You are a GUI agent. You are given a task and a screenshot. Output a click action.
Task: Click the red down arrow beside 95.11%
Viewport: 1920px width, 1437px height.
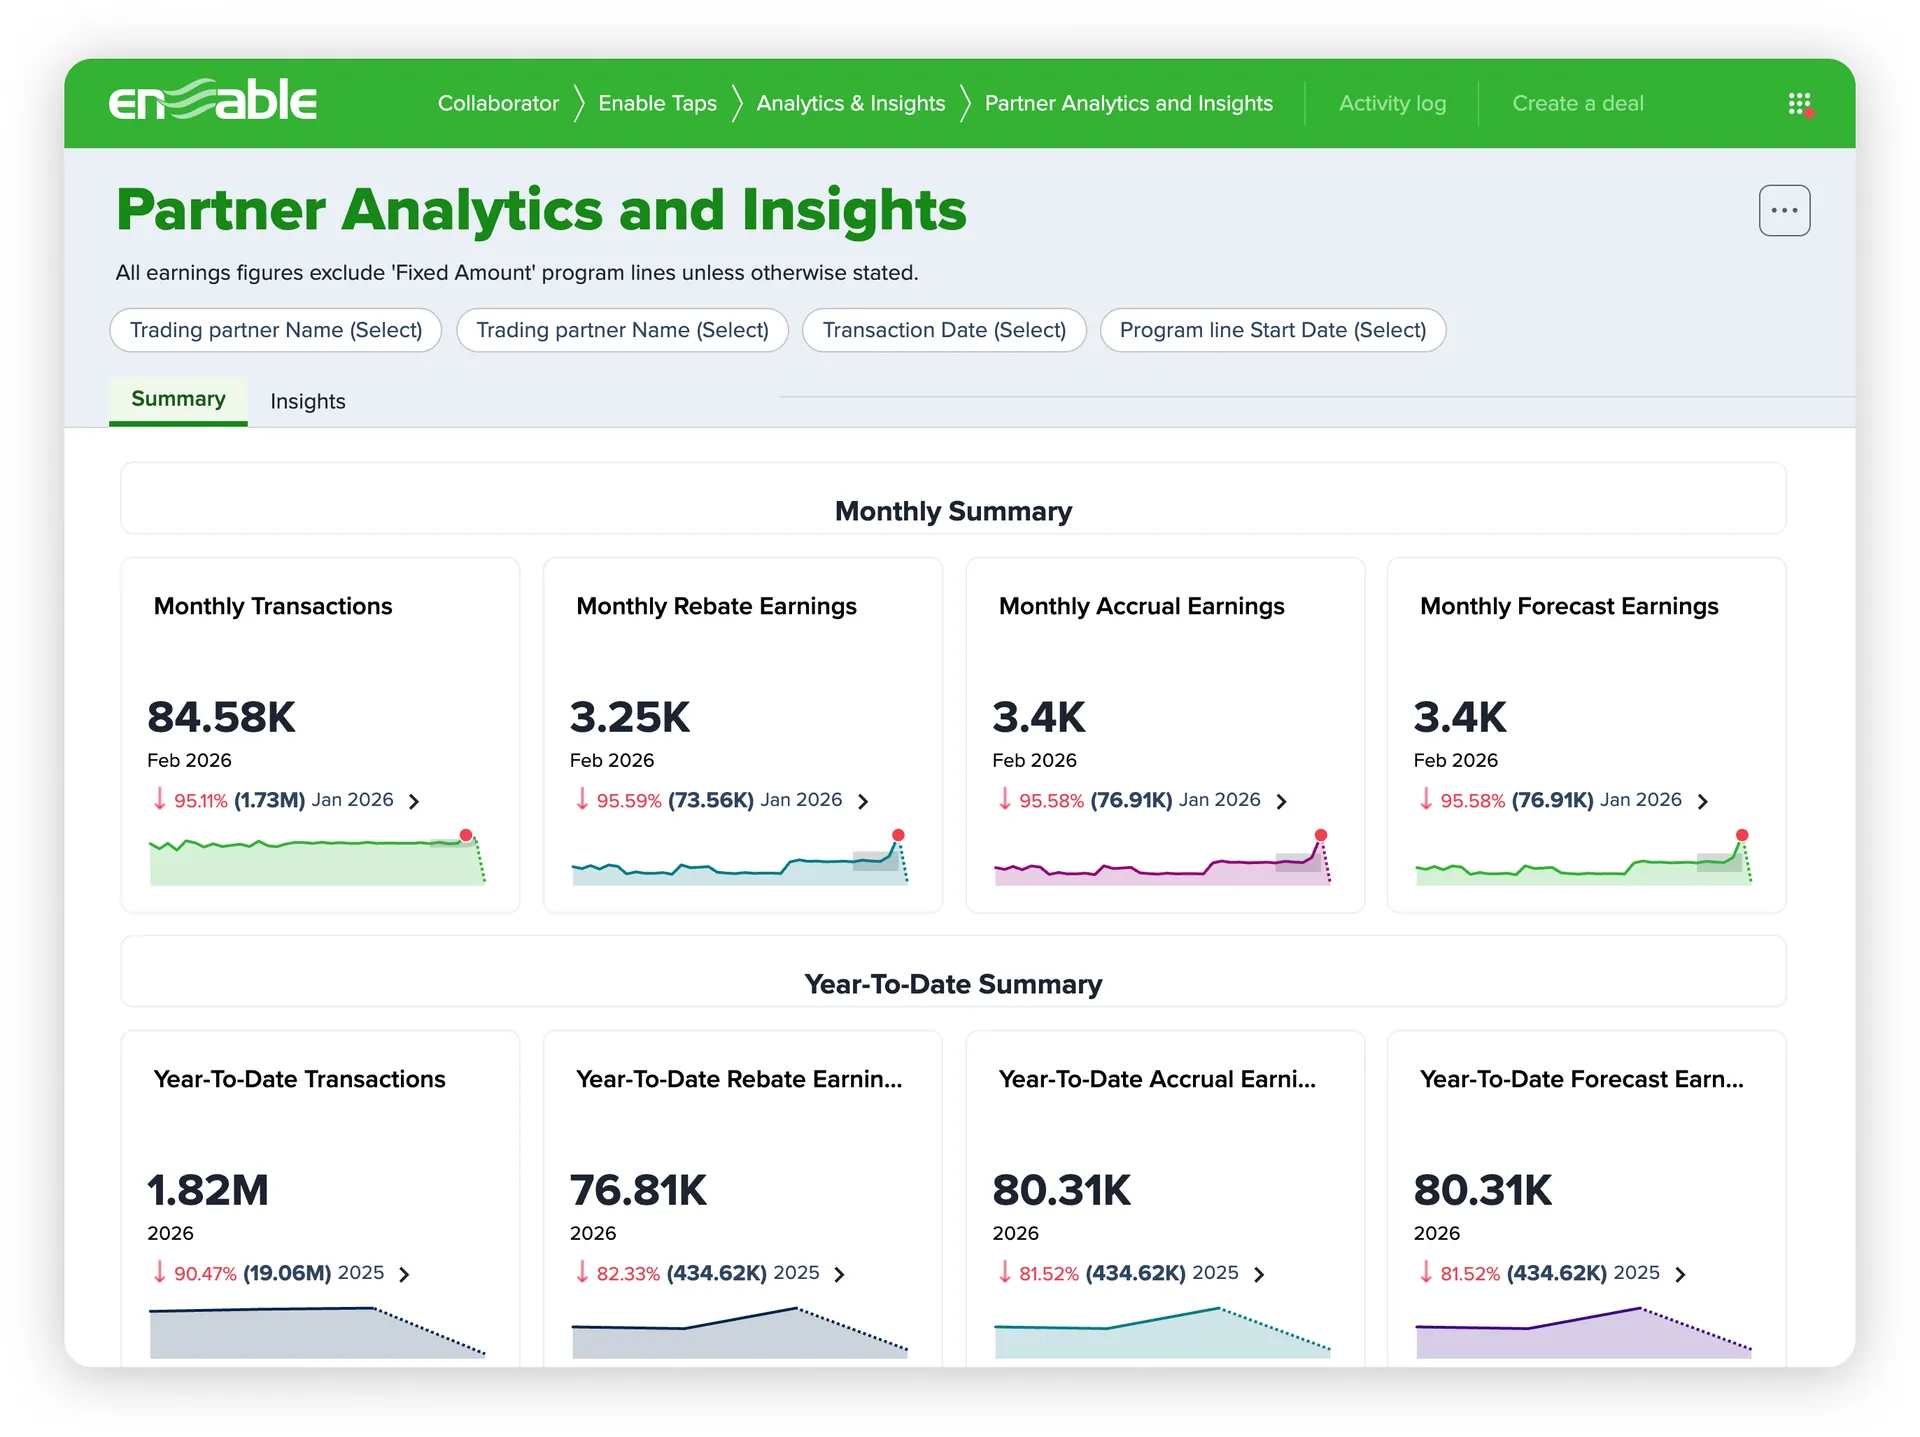point(159,799)
